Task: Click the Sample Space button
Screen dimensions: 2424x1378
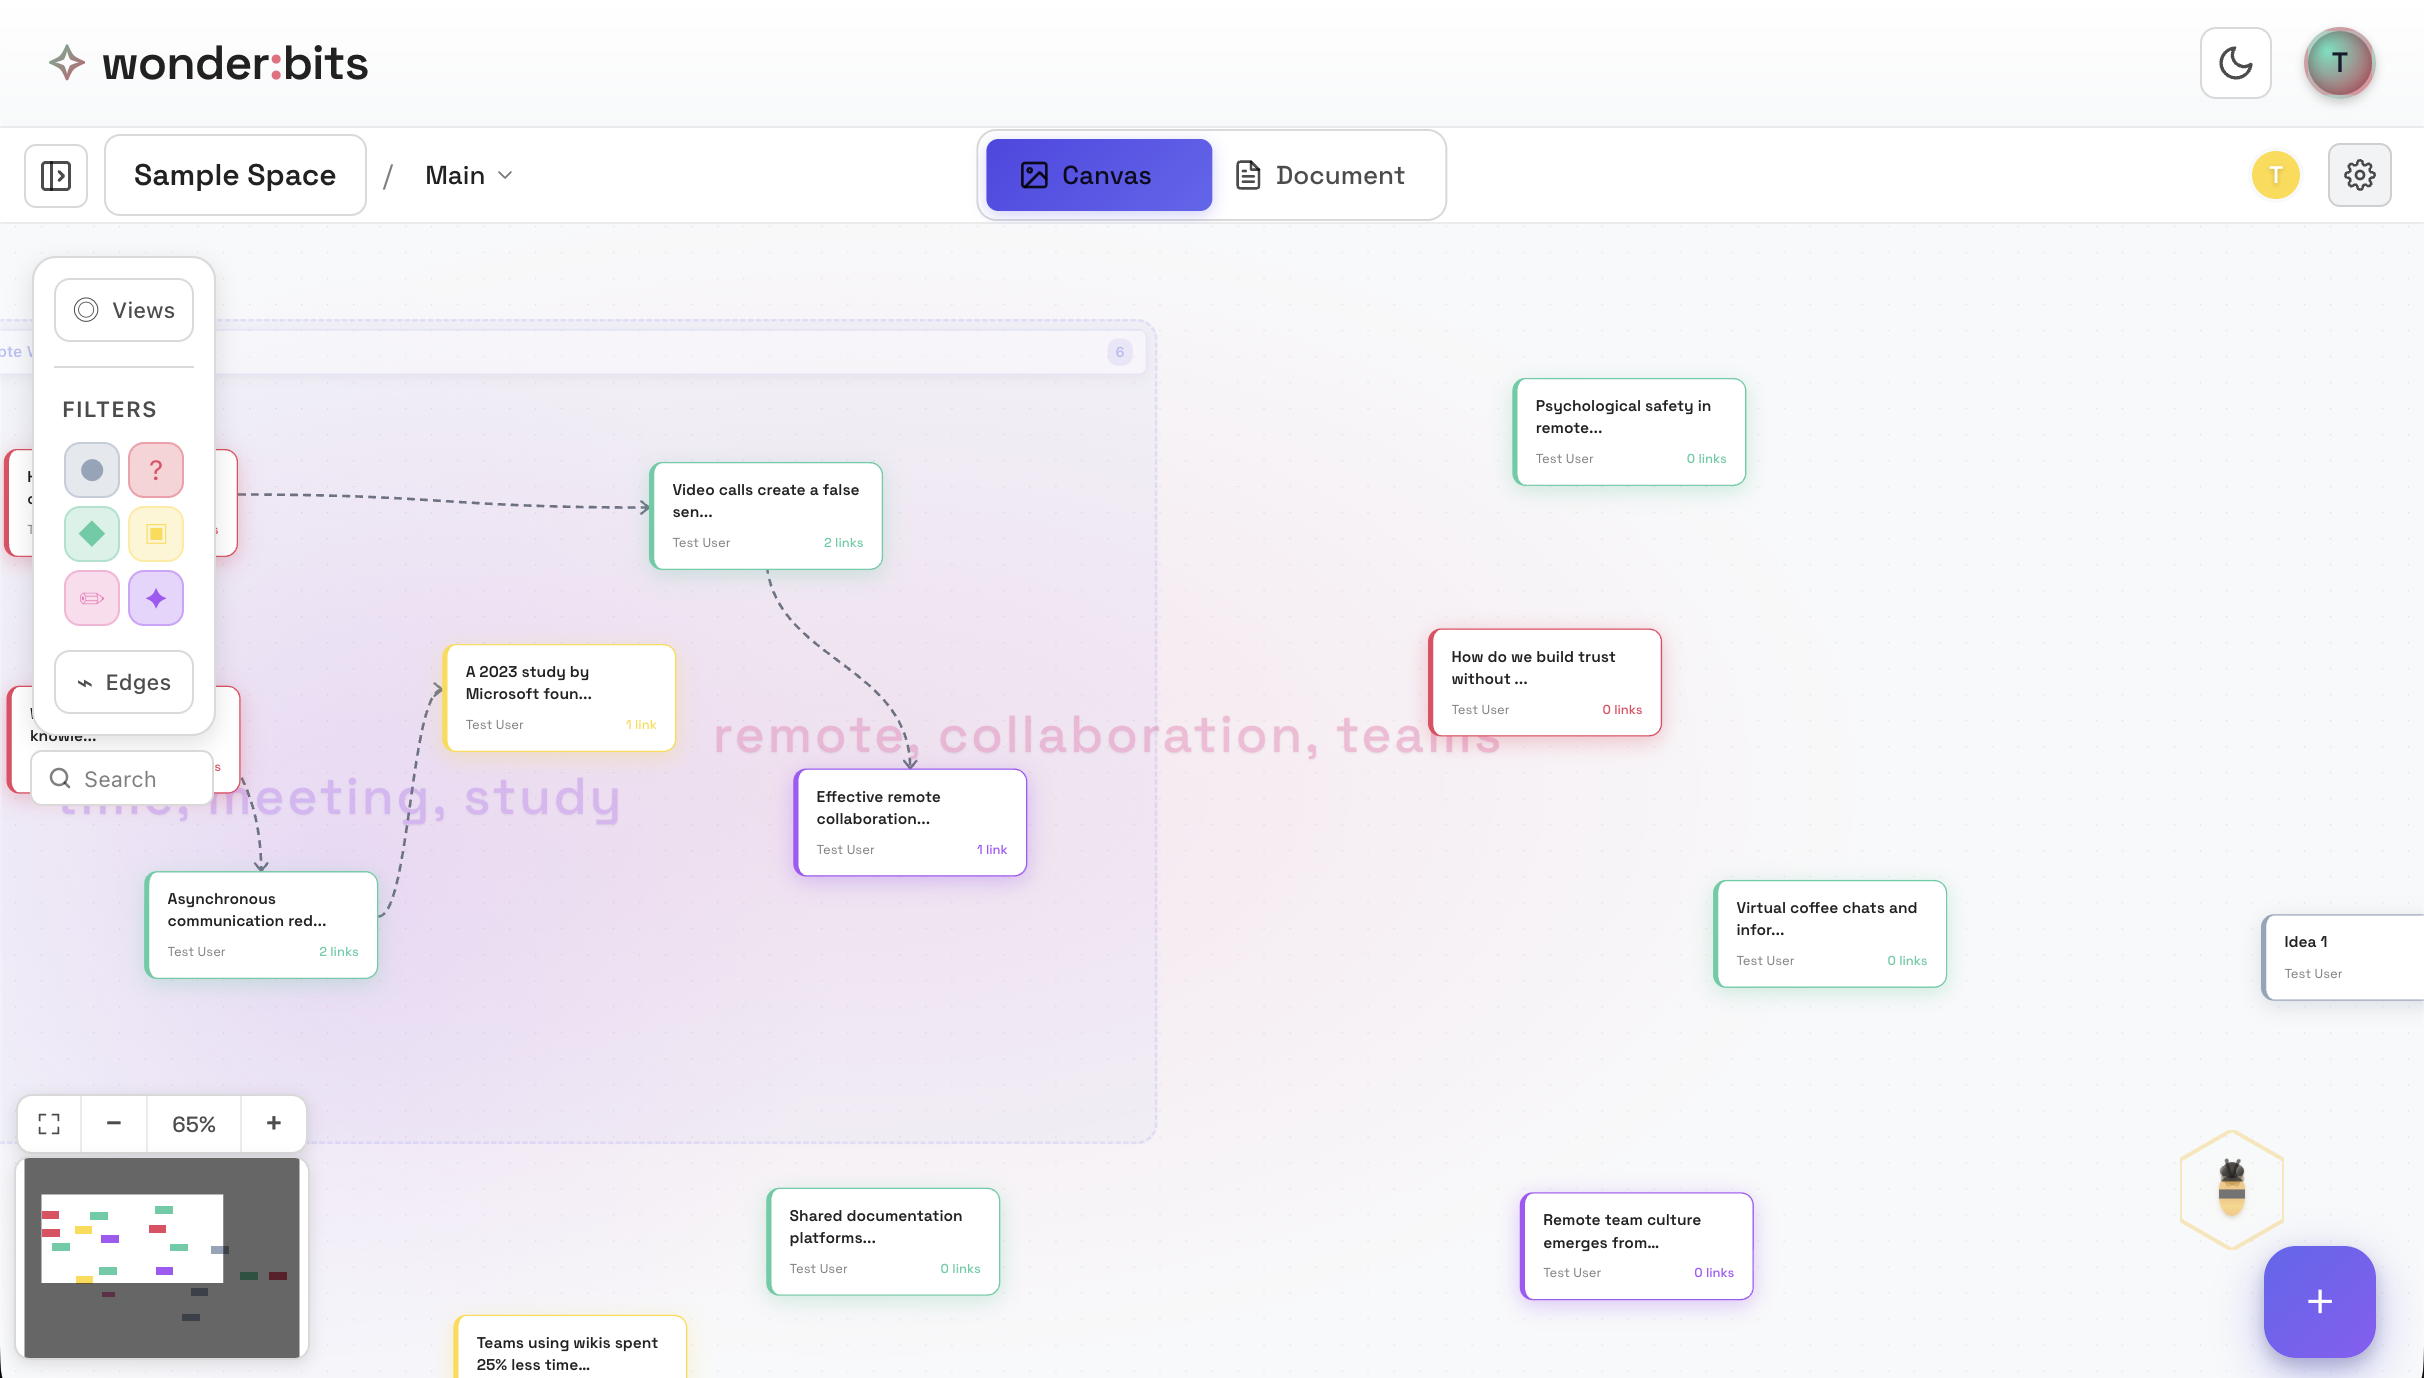Action: click(235, 175)
